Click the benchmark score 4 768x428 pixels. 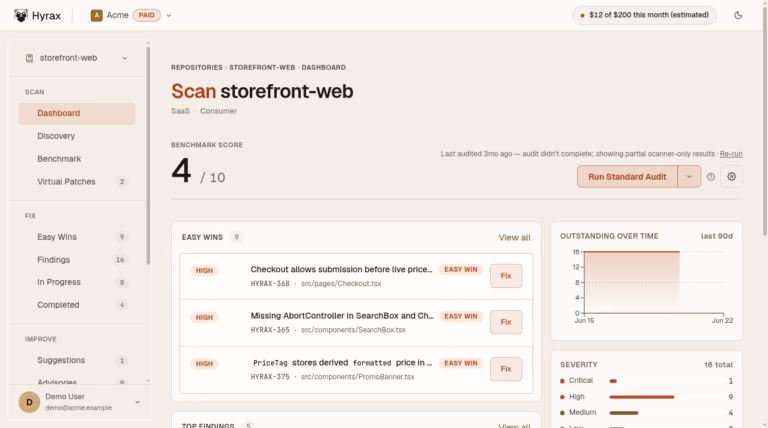click(181, 171)
